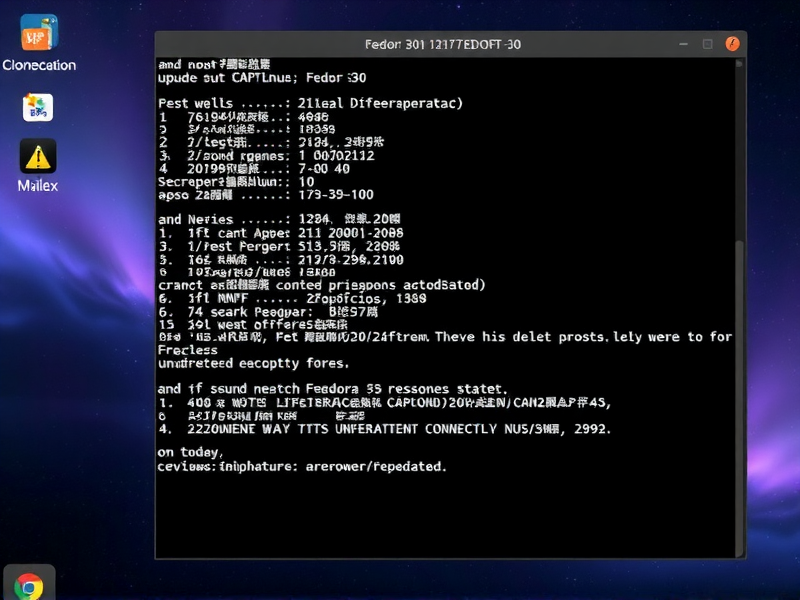This screenshot has height=600, width=800.
Task: Click the Mailex label text under its icon
Action: 38,187
